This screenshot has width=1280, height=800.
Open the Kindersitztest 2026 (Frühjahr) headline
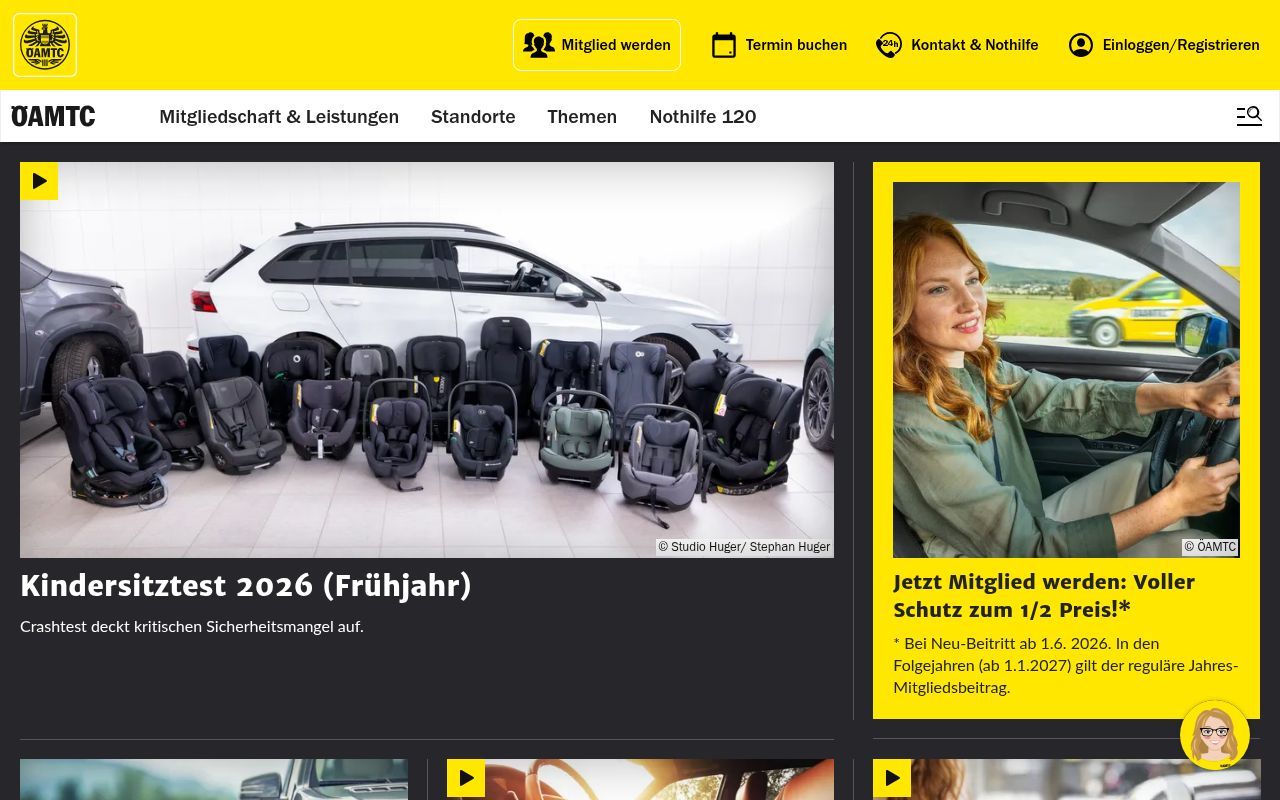coord(246,586)
